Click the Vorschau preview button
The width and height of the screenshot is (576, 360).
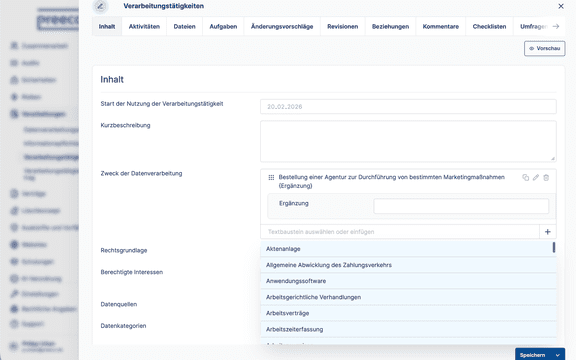(544, 48)
